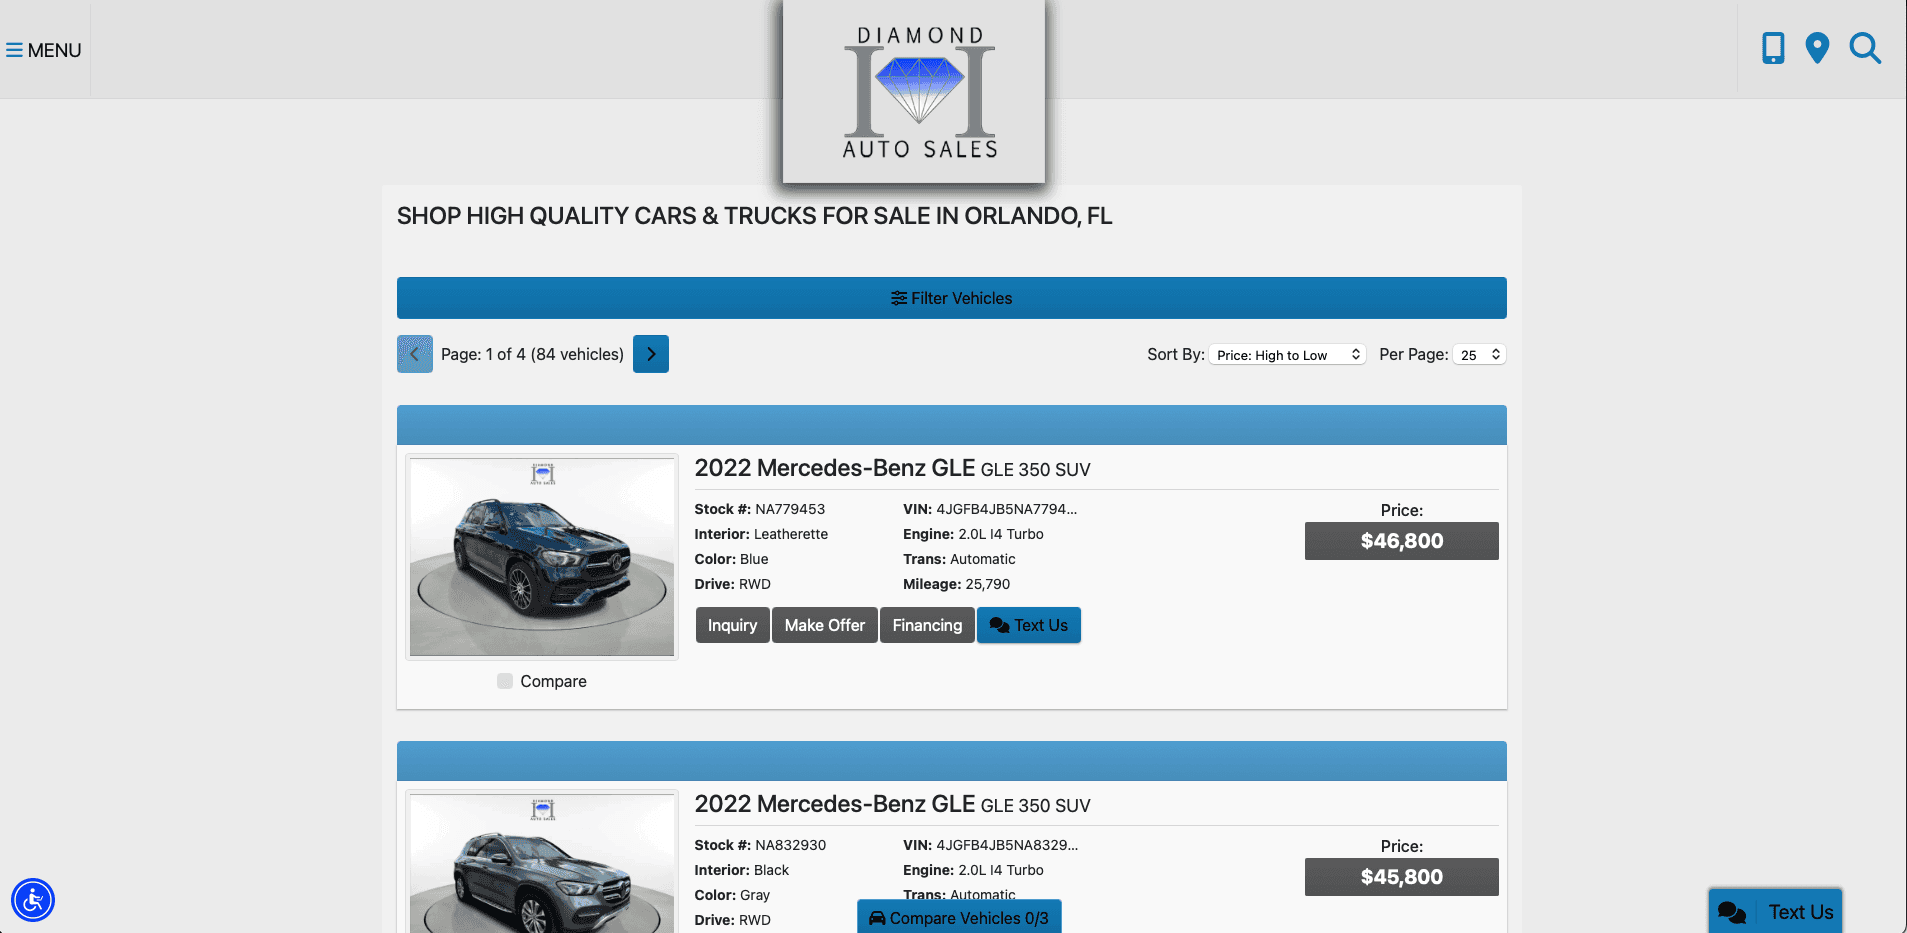Check Compare box for first Mercedes GLE

(505, 681)
